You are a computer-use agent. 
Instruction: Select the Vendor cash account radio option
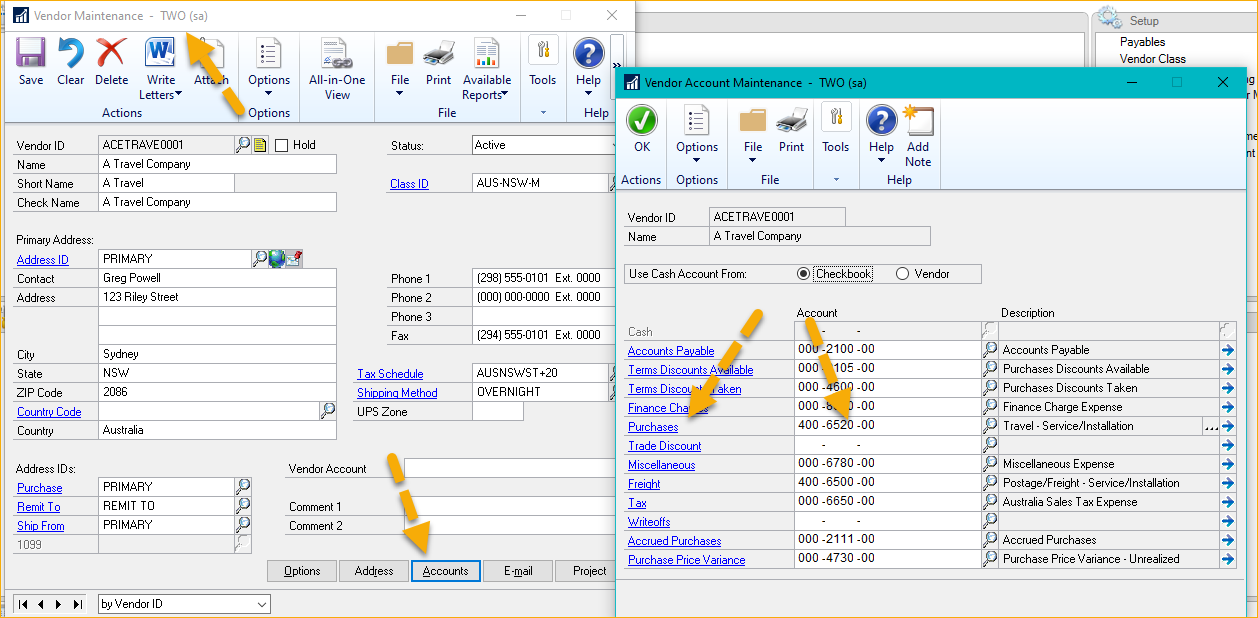point(902,274)
